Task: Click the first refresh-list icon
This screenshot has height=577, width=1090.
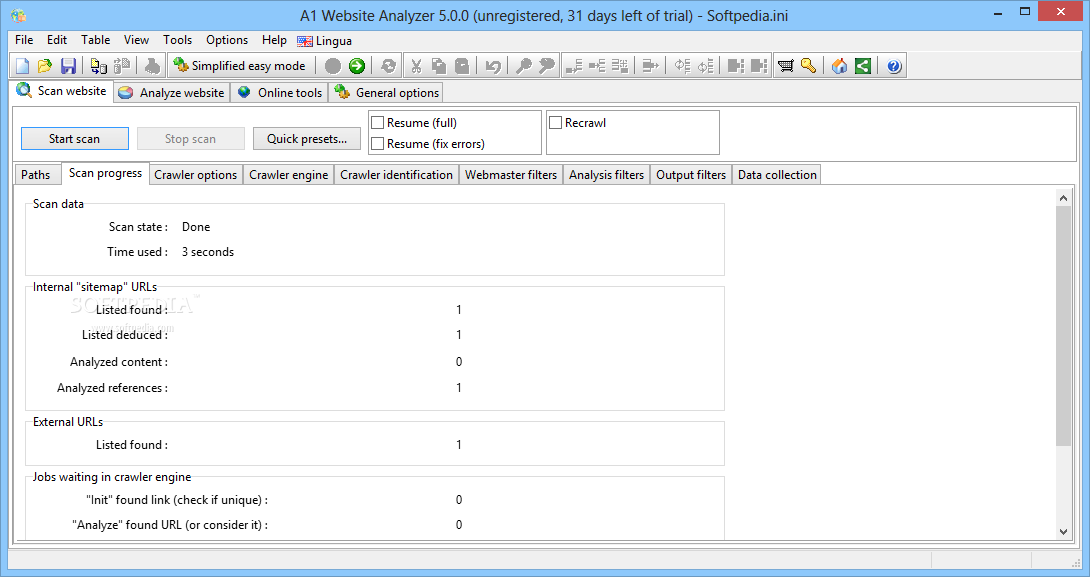Action: [x=683, y=66]
